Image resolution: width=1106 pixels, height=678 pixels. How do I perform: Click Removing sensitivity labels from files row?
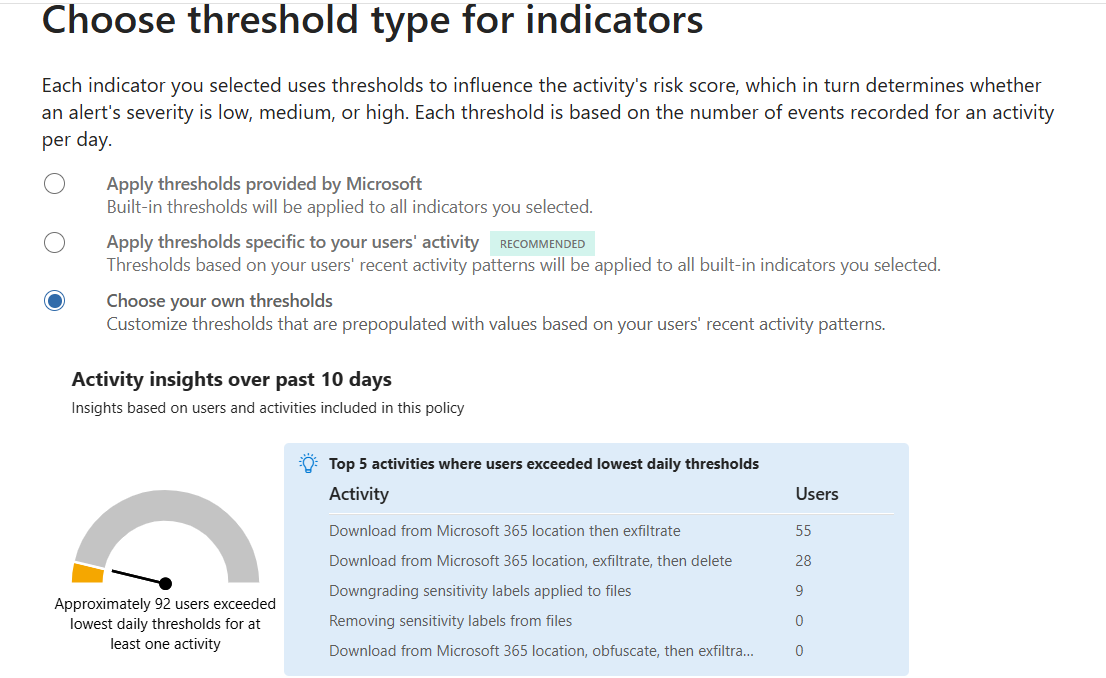click(611, 621)
